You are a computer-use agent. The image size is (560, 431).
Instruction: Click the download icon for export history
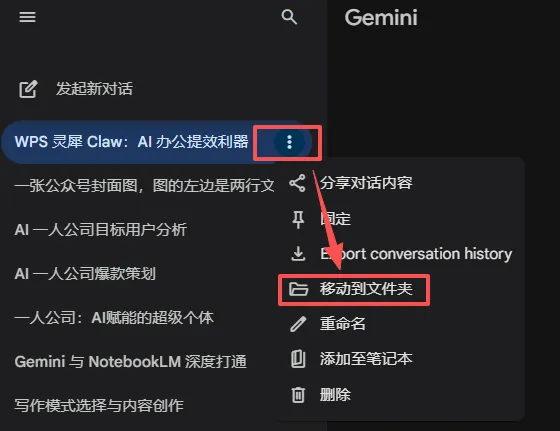coord(298,254)
